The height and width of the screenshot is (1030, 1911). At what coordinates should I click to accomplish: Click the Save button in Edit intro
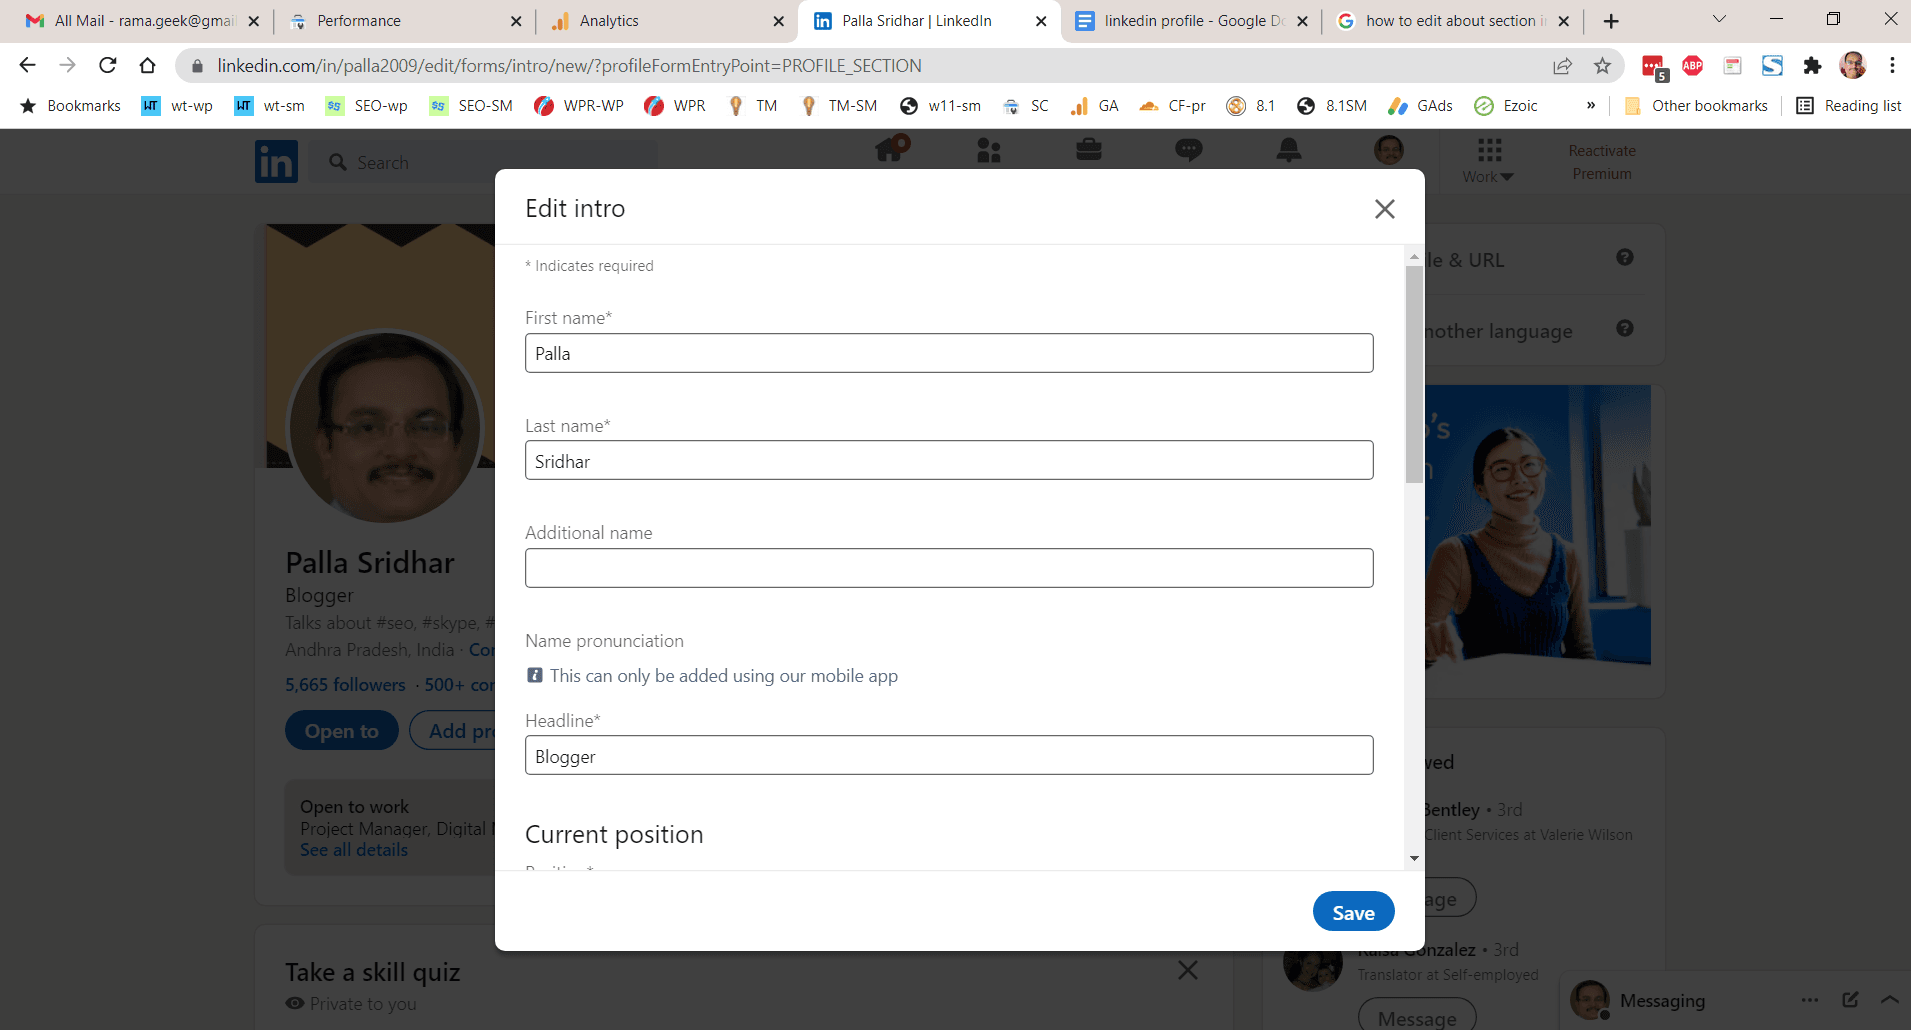click(1353, 912)
